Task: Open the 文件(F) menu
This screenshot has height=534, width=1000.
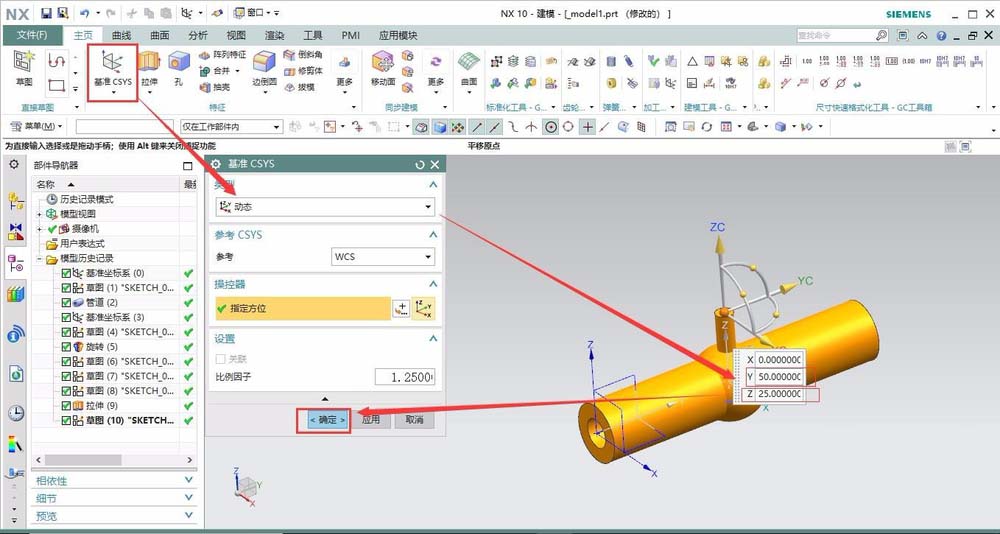Action: tap(33, 36)
